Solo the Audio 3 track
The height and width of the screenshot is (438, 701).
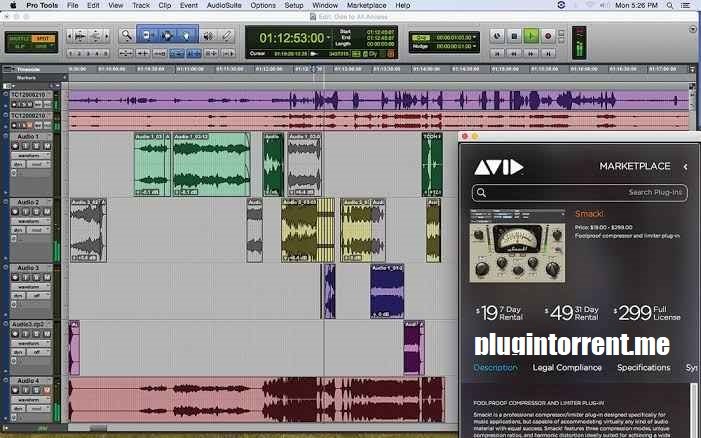click(37, 277)
